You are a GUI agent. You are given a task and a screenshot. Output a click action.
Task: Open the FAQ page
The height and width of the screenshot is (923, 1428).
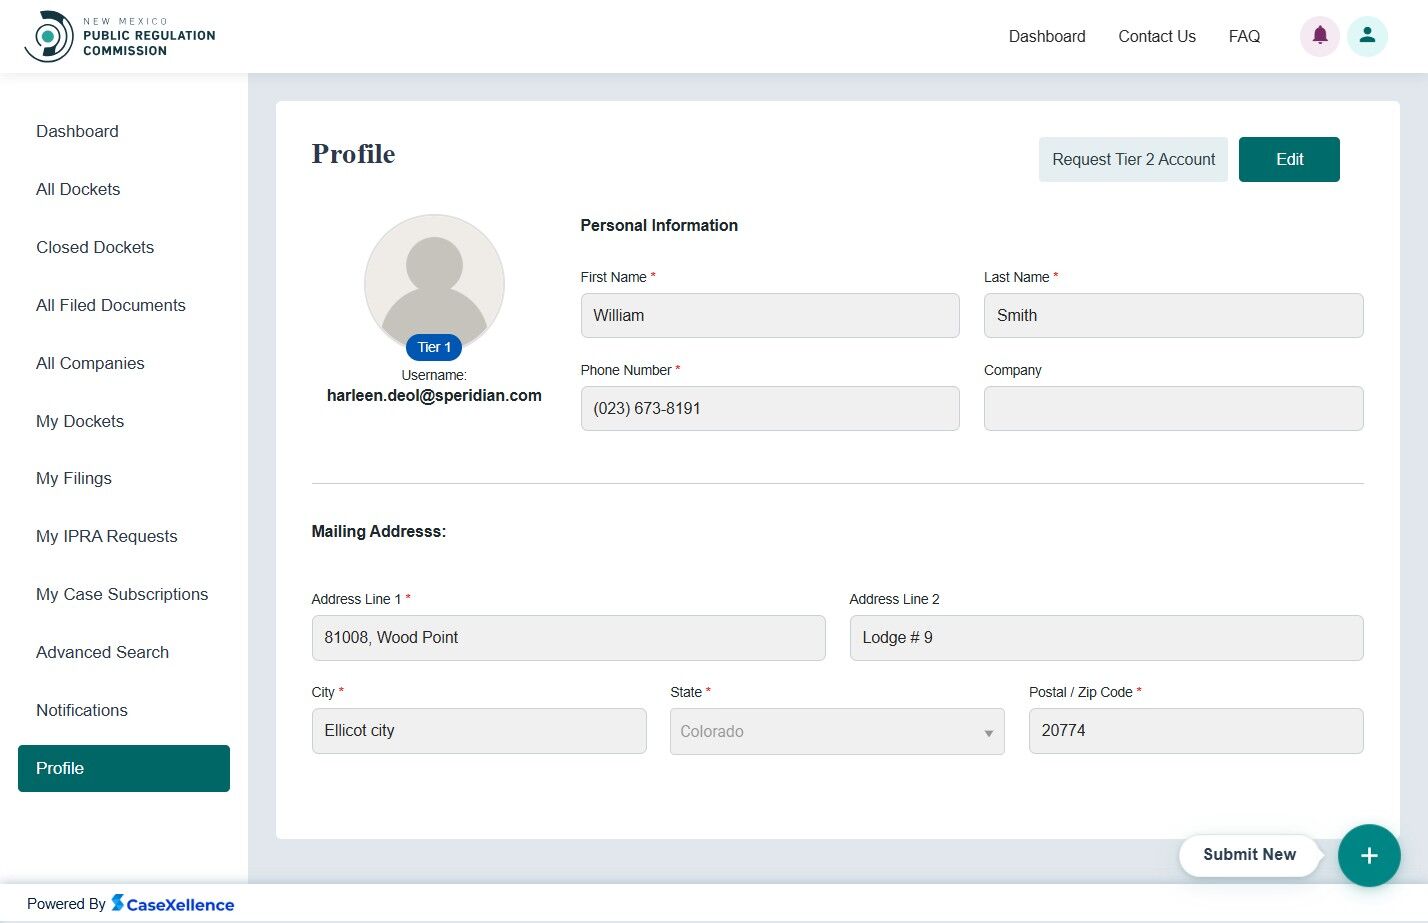[1243, 36]
